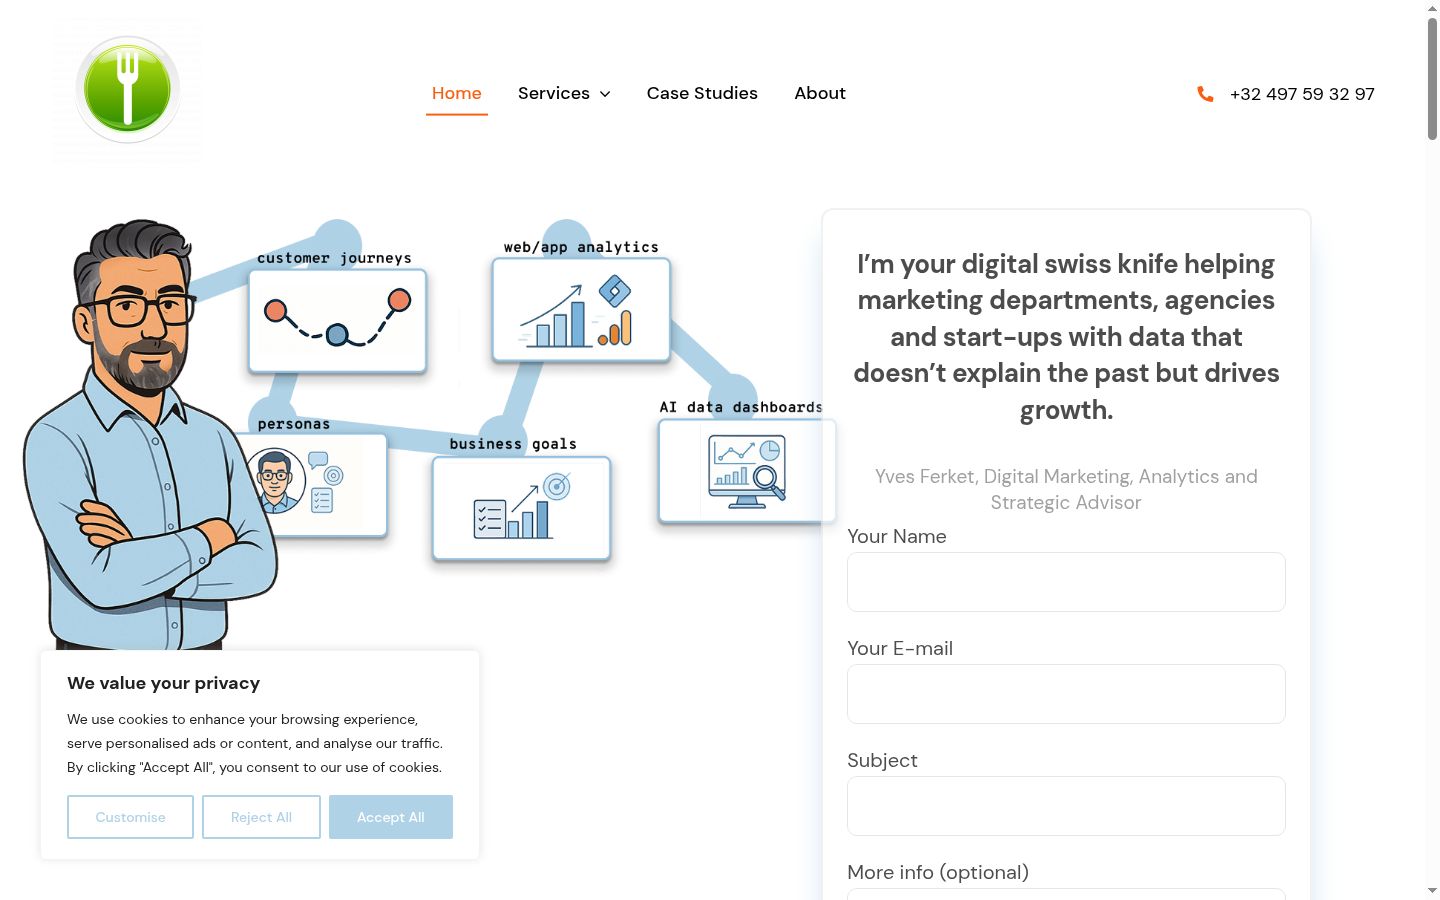Select the personas illustration card
Image resolution: width=1440 pixels, height=900 pixels.
click(318, 484)
